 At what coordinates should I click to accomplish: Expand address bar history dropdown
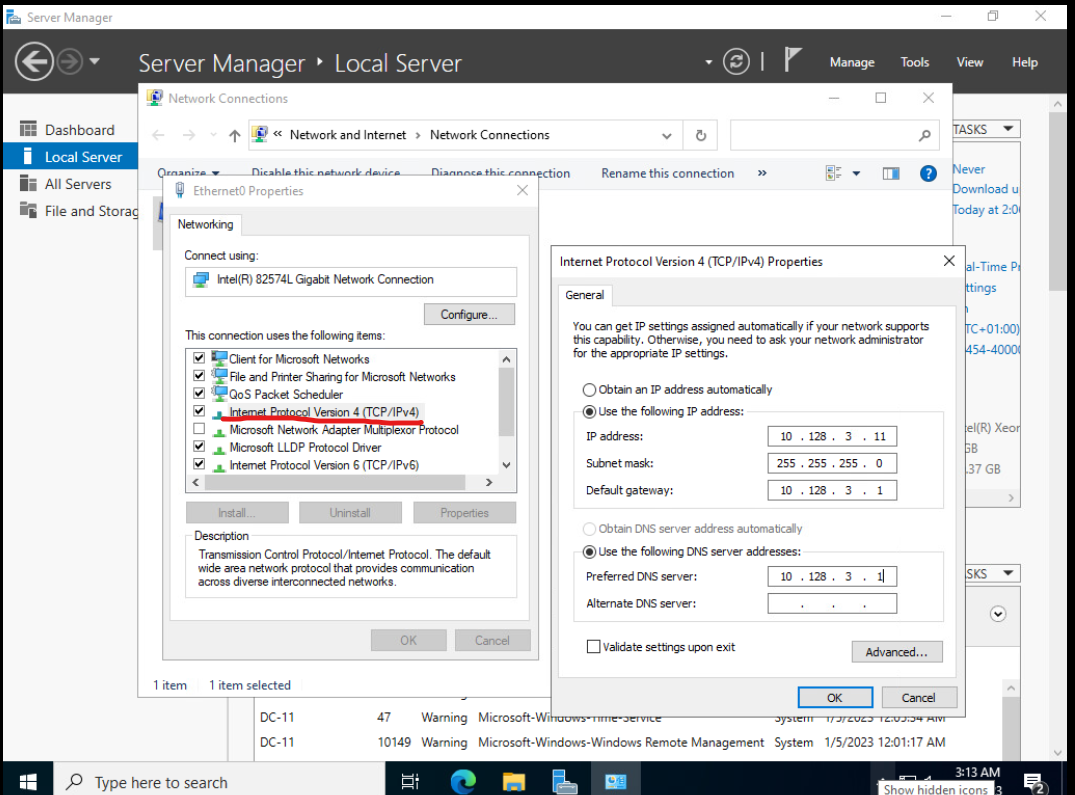[666, 136]
